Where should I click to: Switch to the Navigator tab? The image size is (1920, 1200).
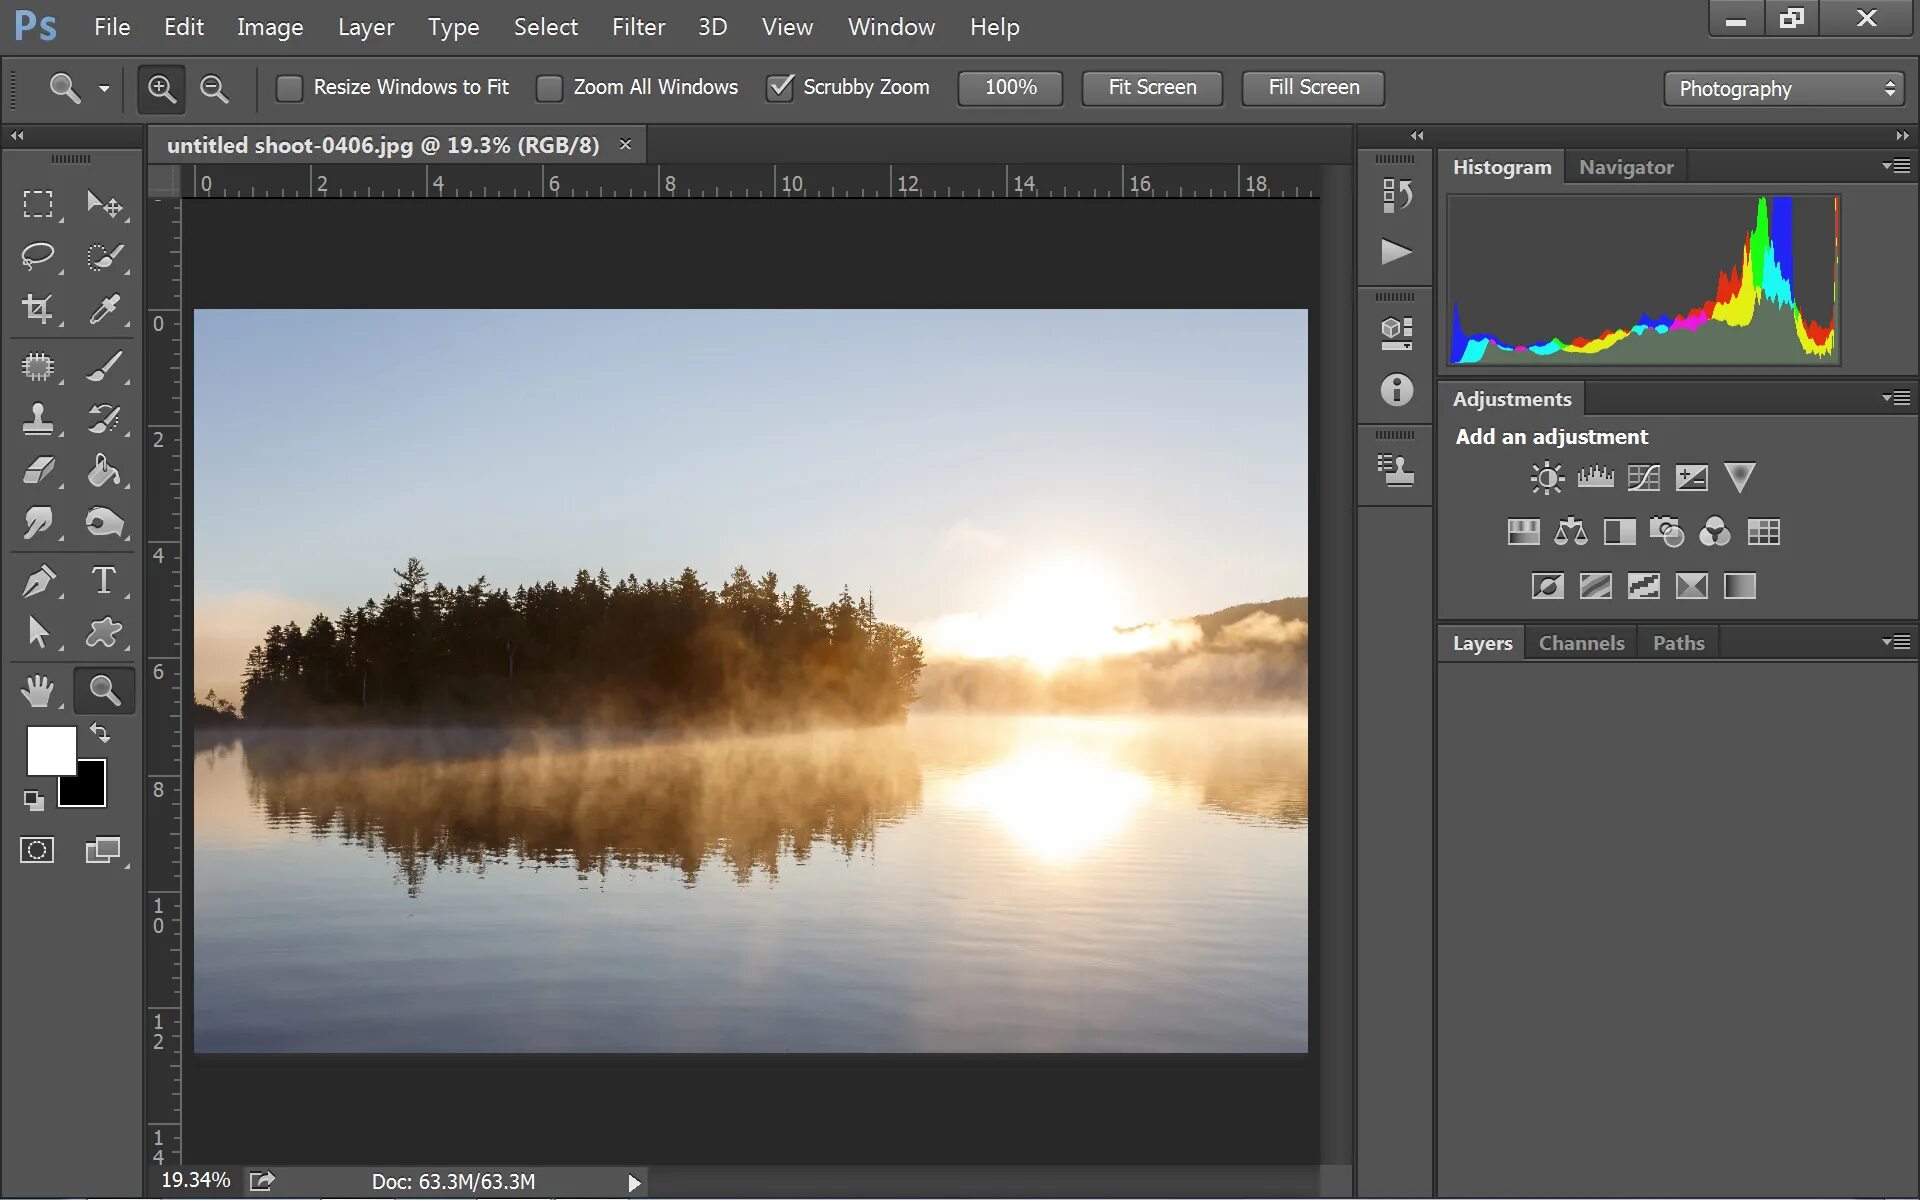pos(1626,166)
